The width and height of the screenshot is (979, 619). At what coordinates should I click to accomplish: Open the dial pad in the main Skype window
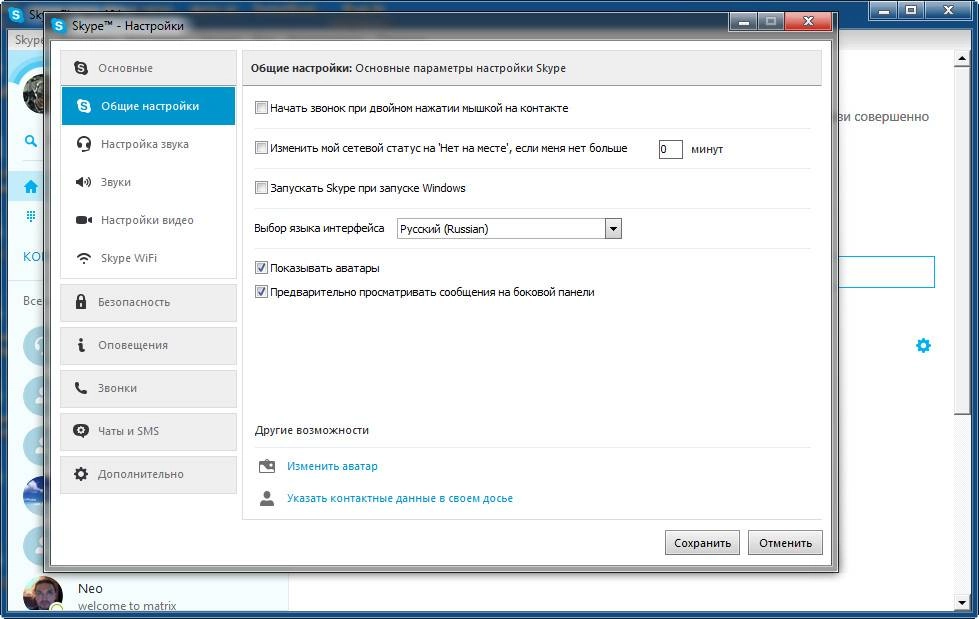31,216
